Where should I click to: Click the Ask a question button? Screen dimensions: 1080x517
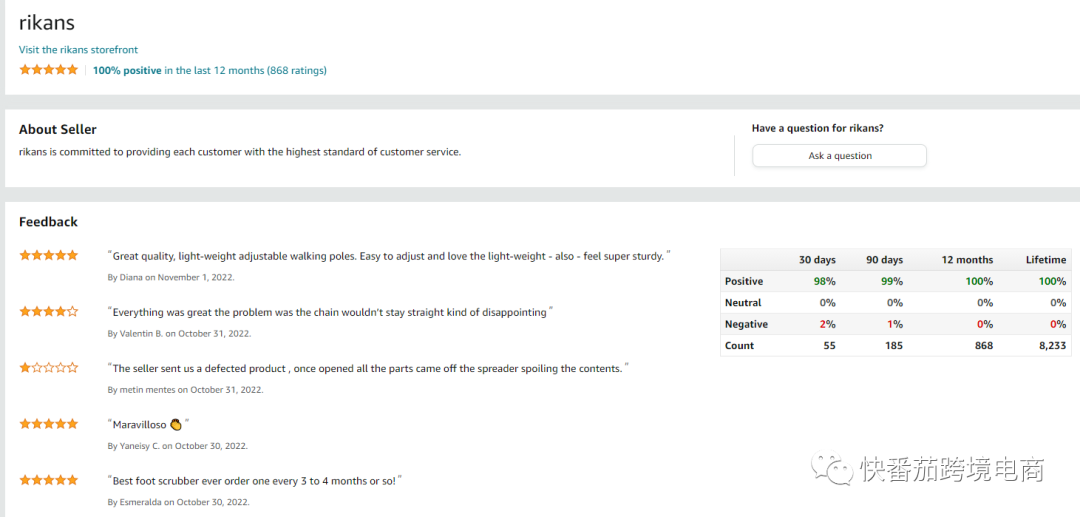[x=839, y=156]
